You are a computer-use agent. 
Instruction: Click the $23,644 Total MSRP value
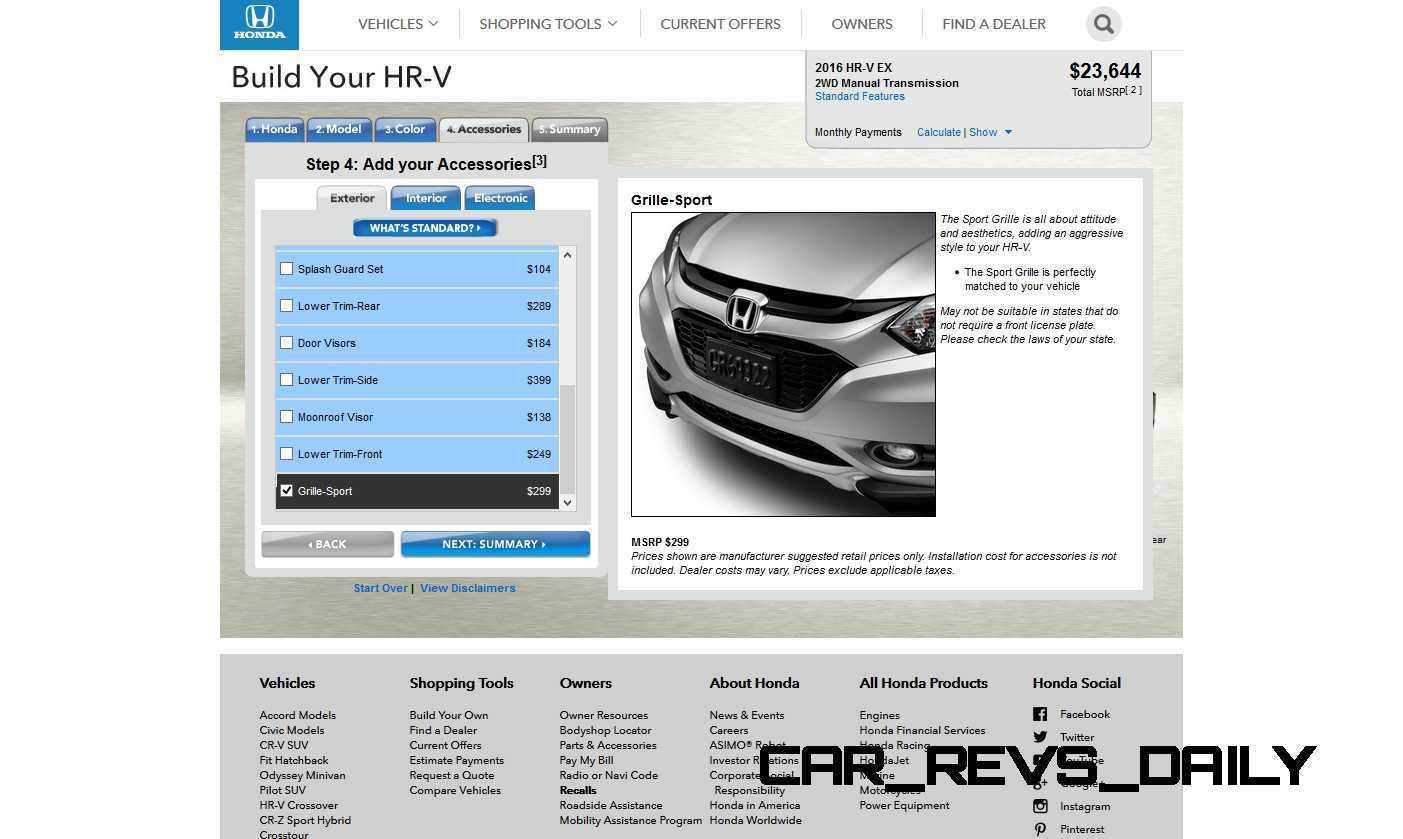[x=1105, y=71]
